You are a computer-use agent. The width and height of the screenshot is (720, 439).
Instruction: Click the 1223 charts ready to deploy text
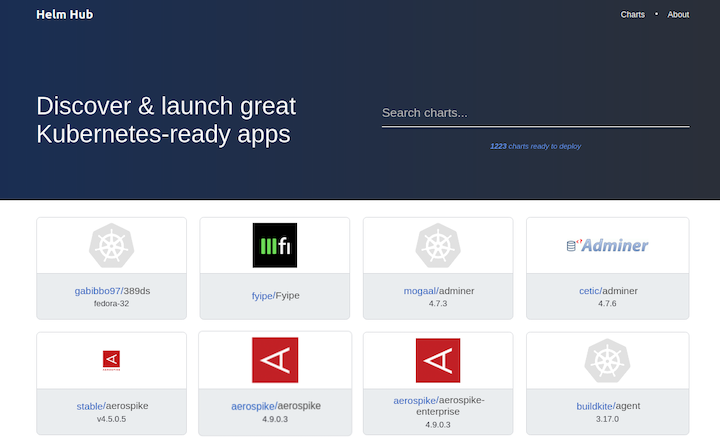[x=535, y=146]
